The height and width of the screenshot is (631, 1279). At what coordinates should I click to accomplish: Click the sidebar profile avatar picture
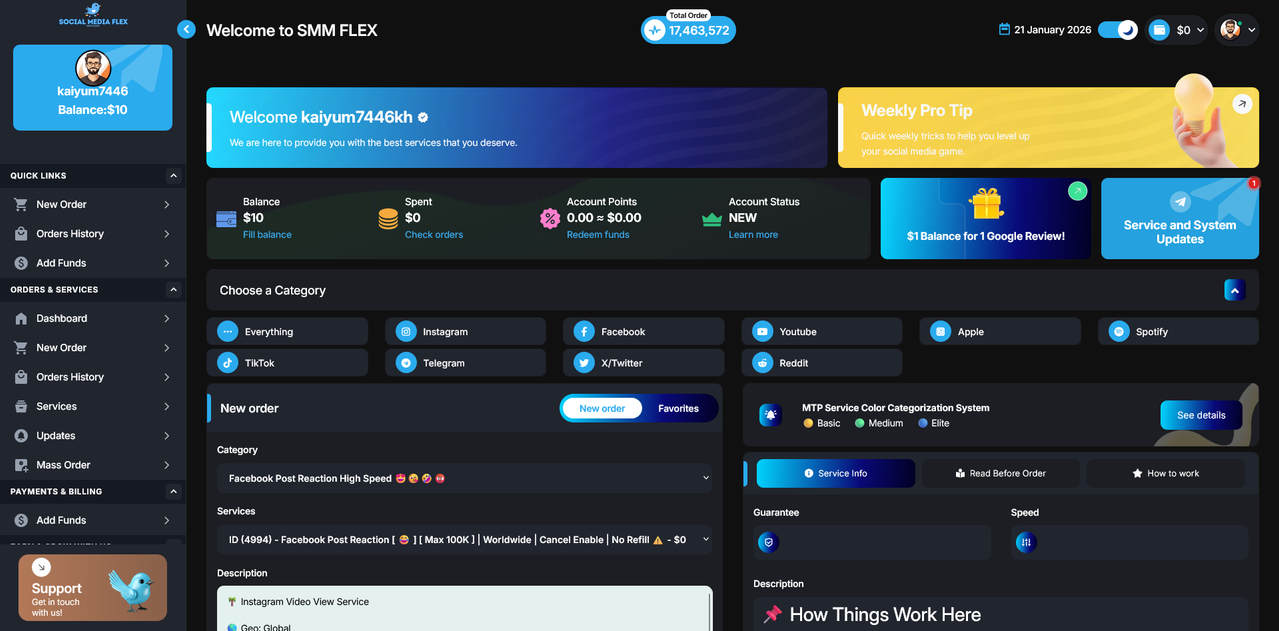[93, 68]
